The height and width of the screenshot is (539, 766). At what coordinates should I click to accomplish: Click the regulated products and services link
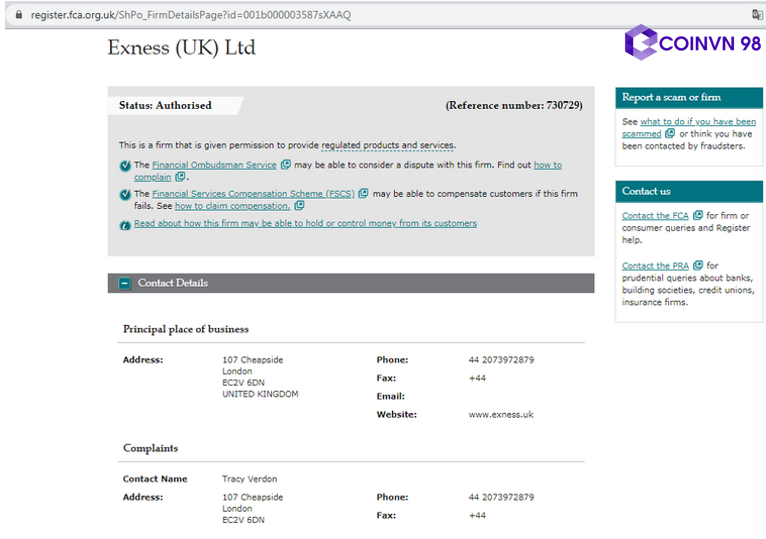coord(387,145)
